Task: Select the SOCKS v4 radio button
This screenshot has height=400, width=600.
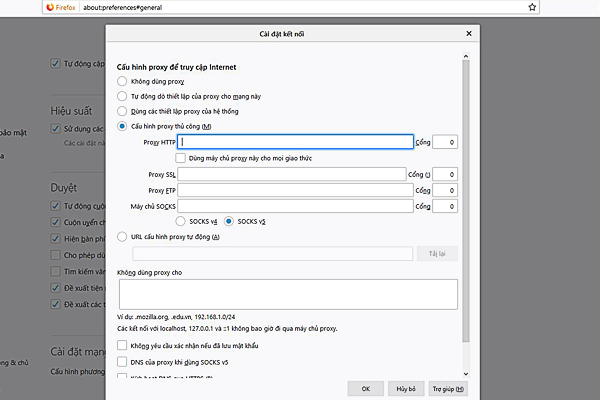Action: tap(181, 220)
